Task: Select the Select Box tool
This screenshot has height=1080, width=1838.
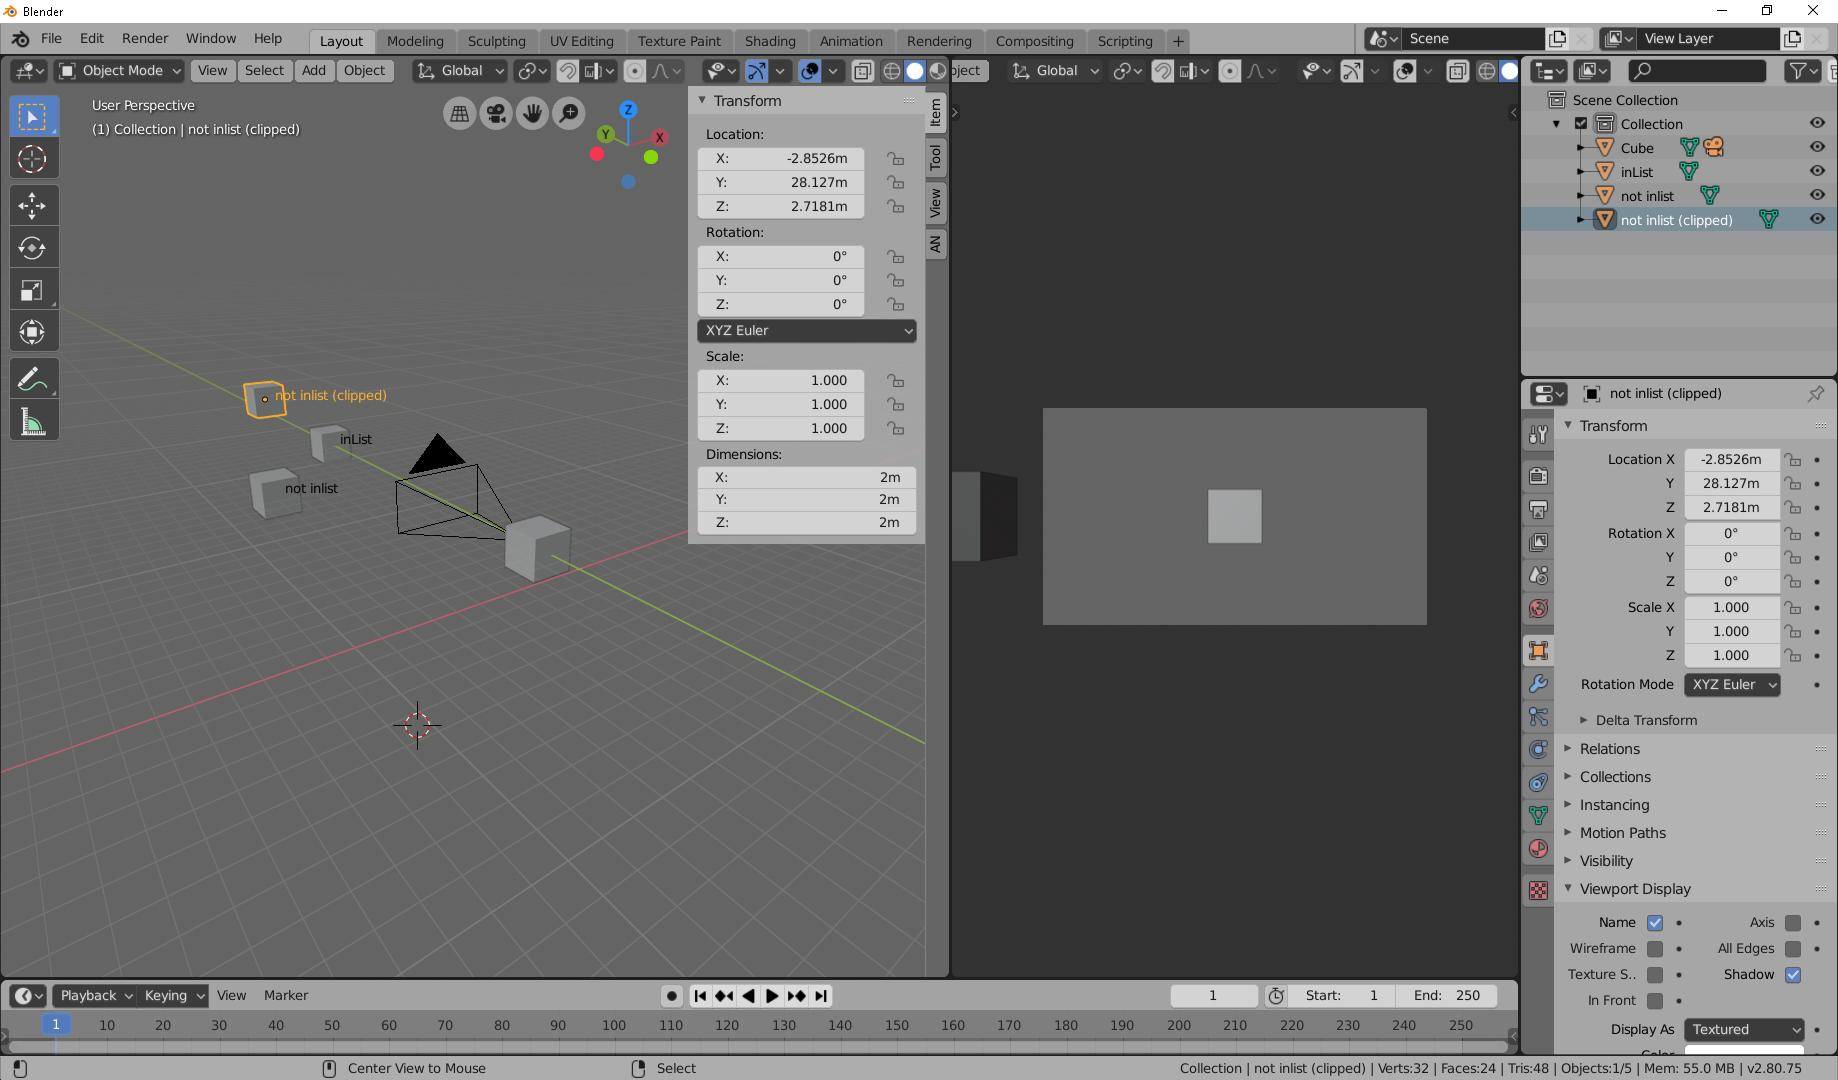Action: [x=32, y=117]
